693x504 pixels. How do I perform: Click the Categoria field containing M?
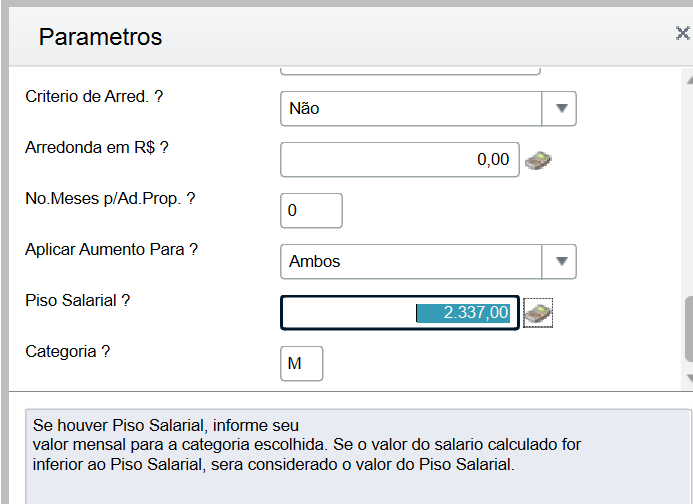coord(301,364)
